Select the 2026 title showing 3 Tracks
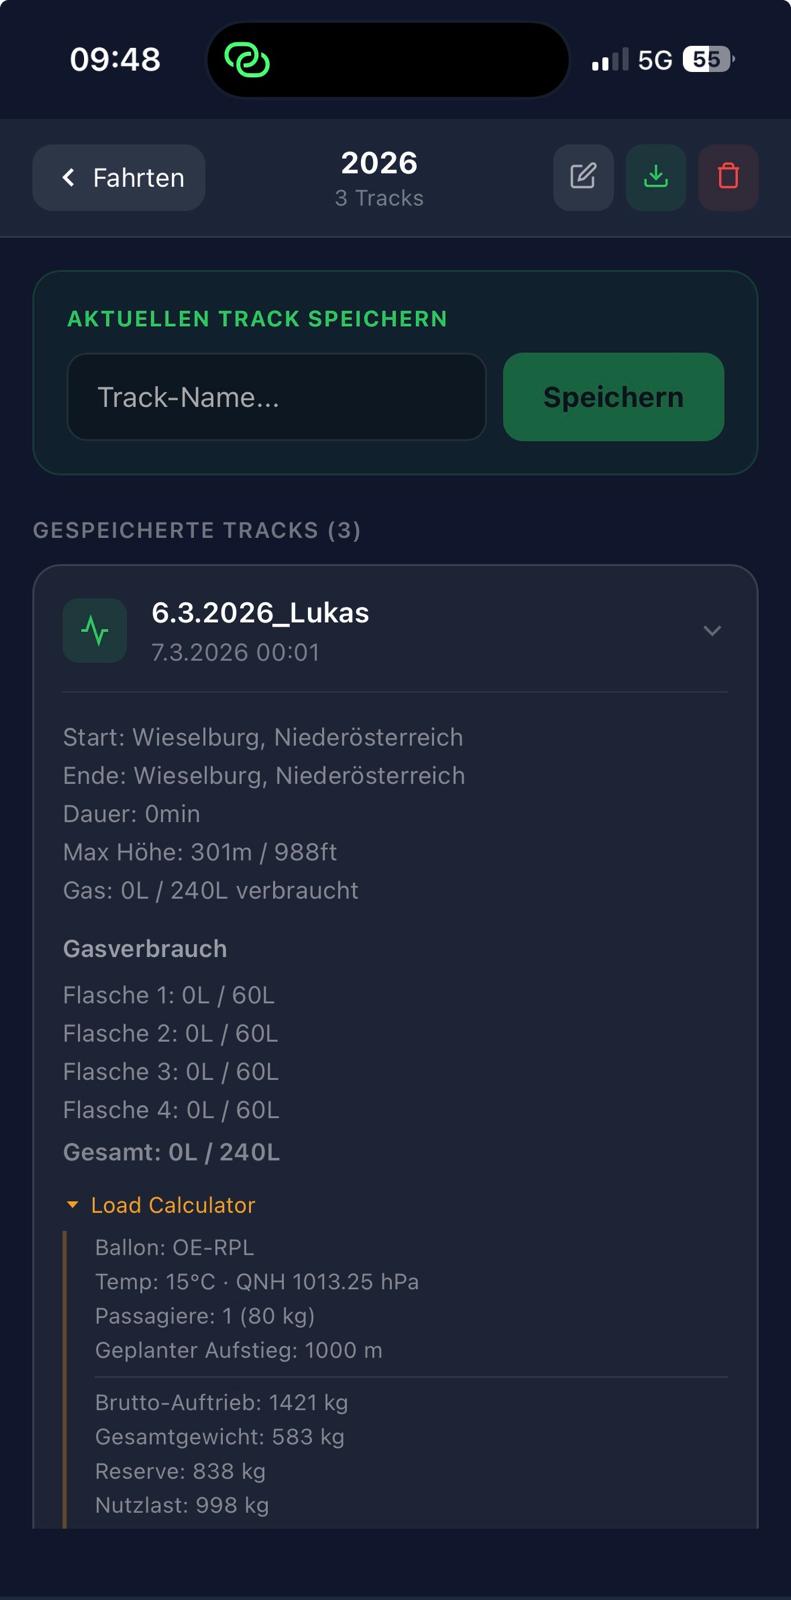The width and height of the screenshot is (791, 1600). [x=379, y=177]
